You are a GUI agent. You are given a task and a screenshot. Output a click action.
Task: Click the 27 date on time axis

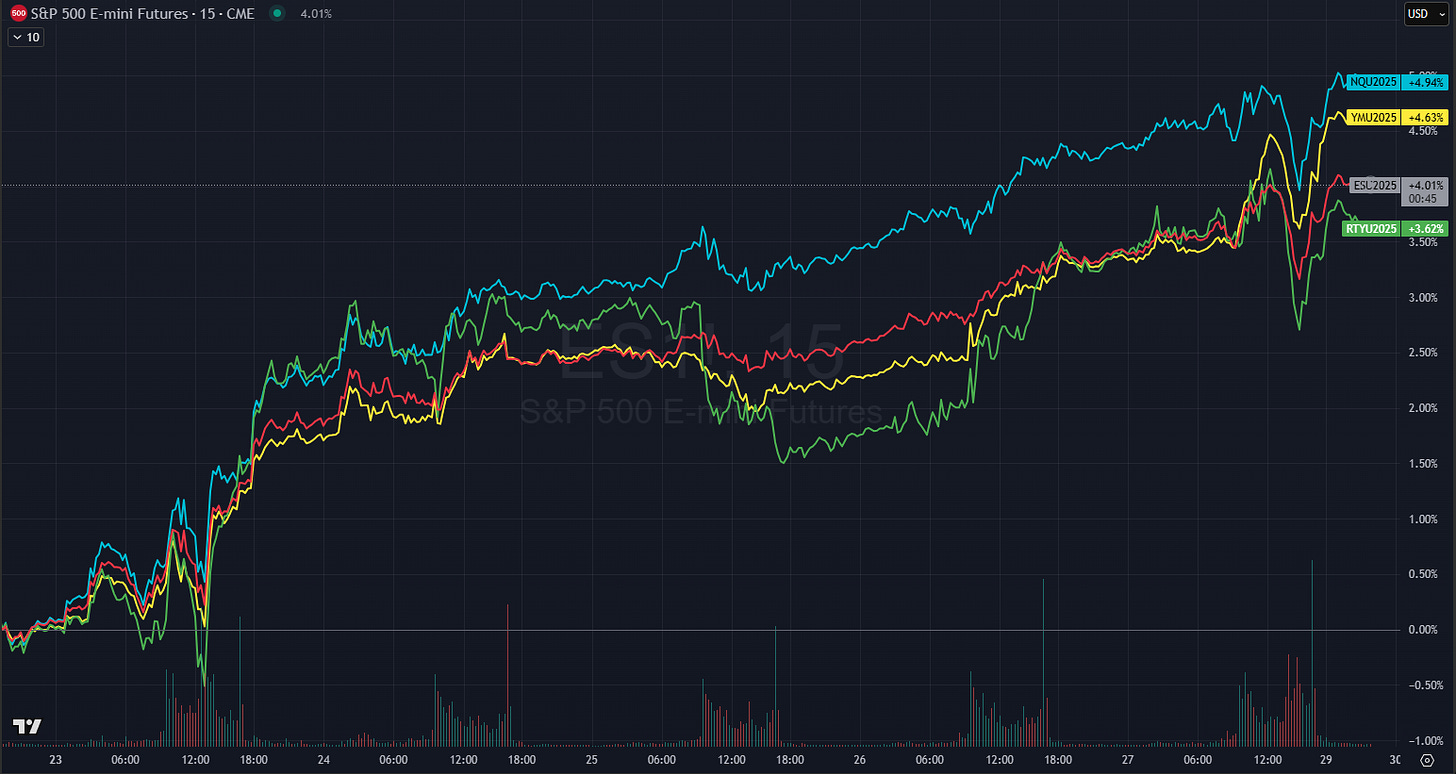pyautogui.click(x=1127, y=760)
